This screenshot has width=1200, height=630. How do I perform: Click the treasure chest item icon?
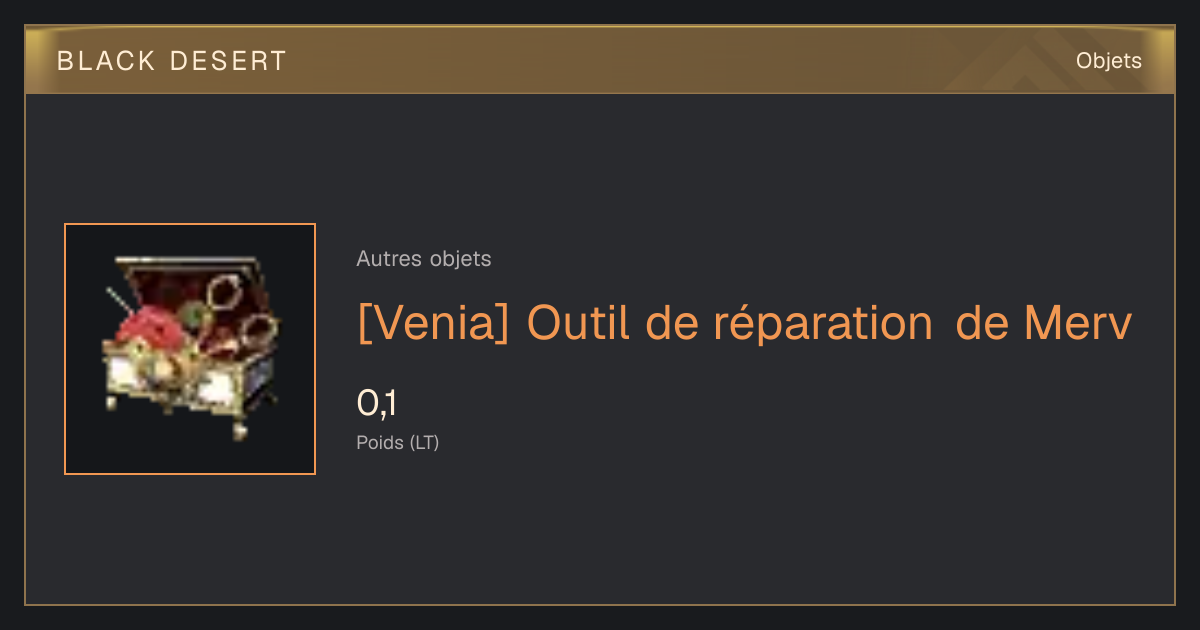tap(192, 348)
